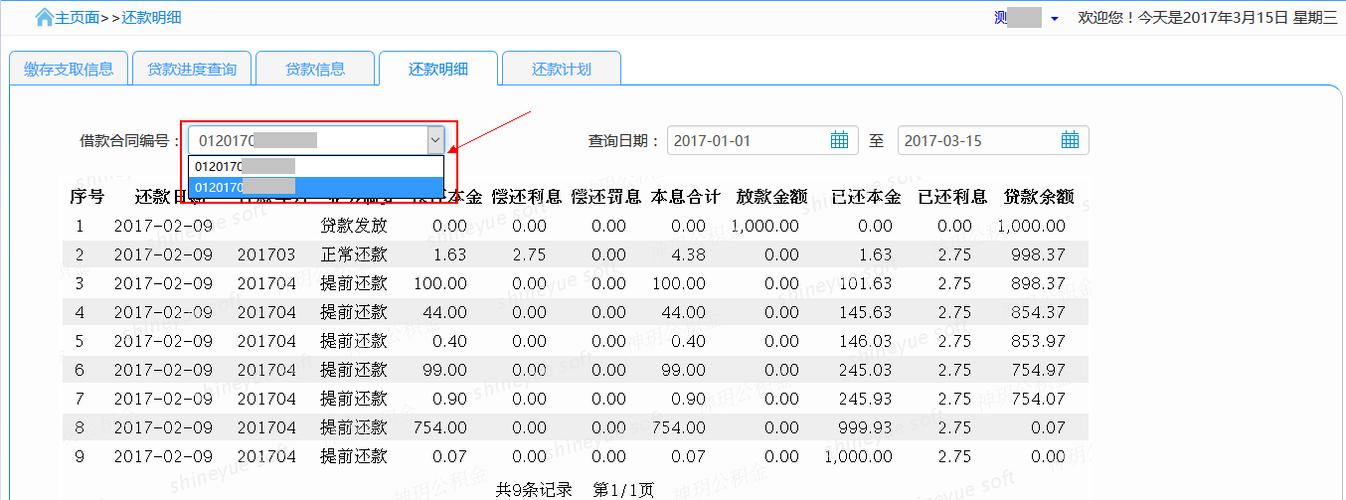Select 贷款发放 cell in row 1
1346x500 pixels.
[354, 226]
